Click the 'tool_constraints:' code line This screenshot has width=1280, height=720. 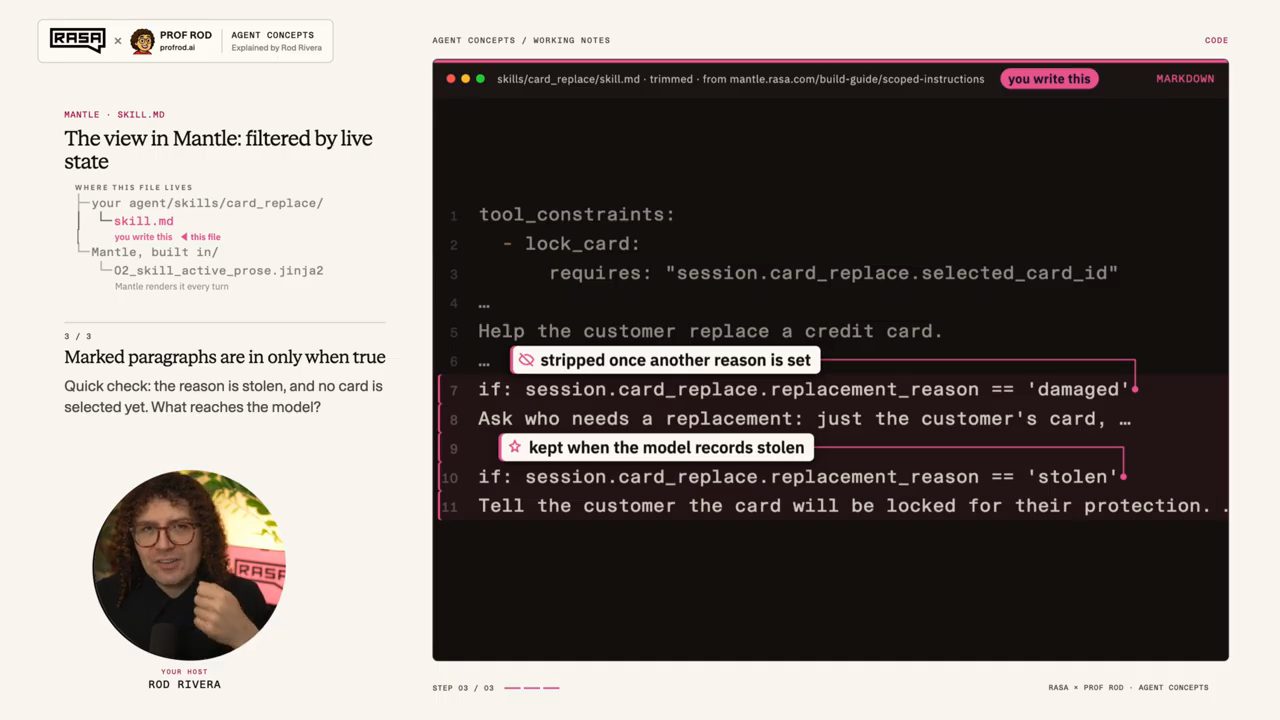(x=576, y=215)
